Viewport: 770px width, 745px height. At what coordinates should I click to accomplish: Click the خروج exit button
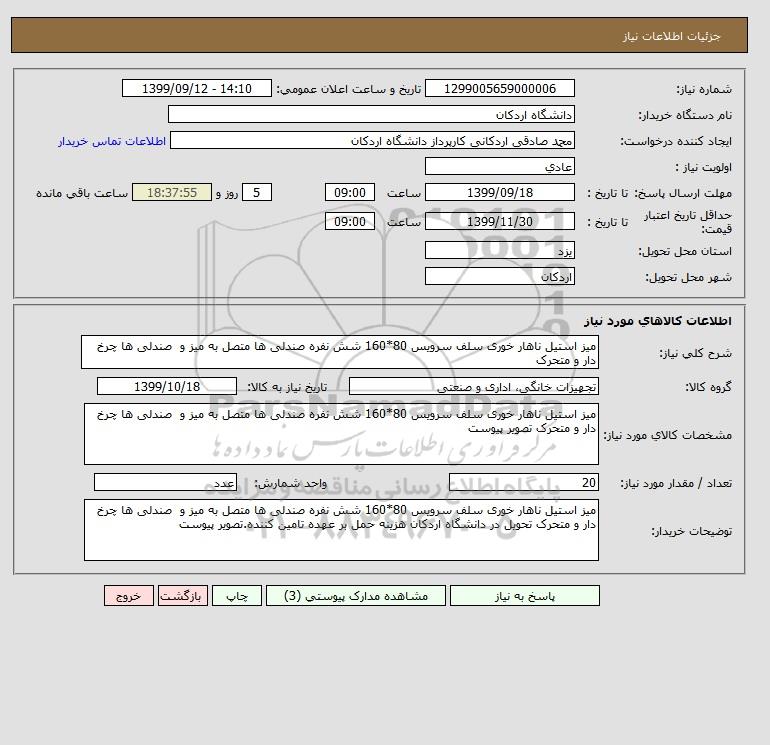(129, 595)
